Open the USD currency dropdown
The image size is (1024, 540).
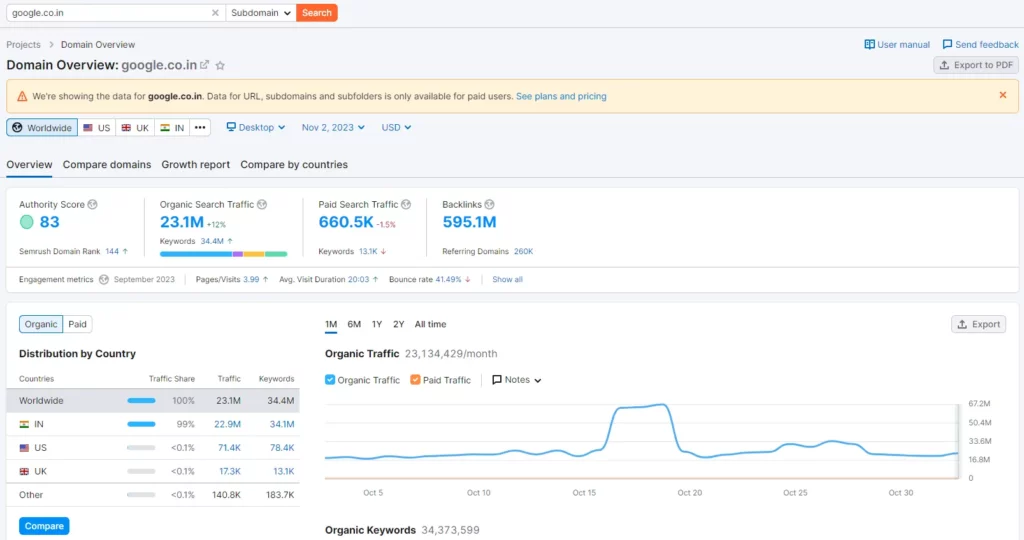396,127
